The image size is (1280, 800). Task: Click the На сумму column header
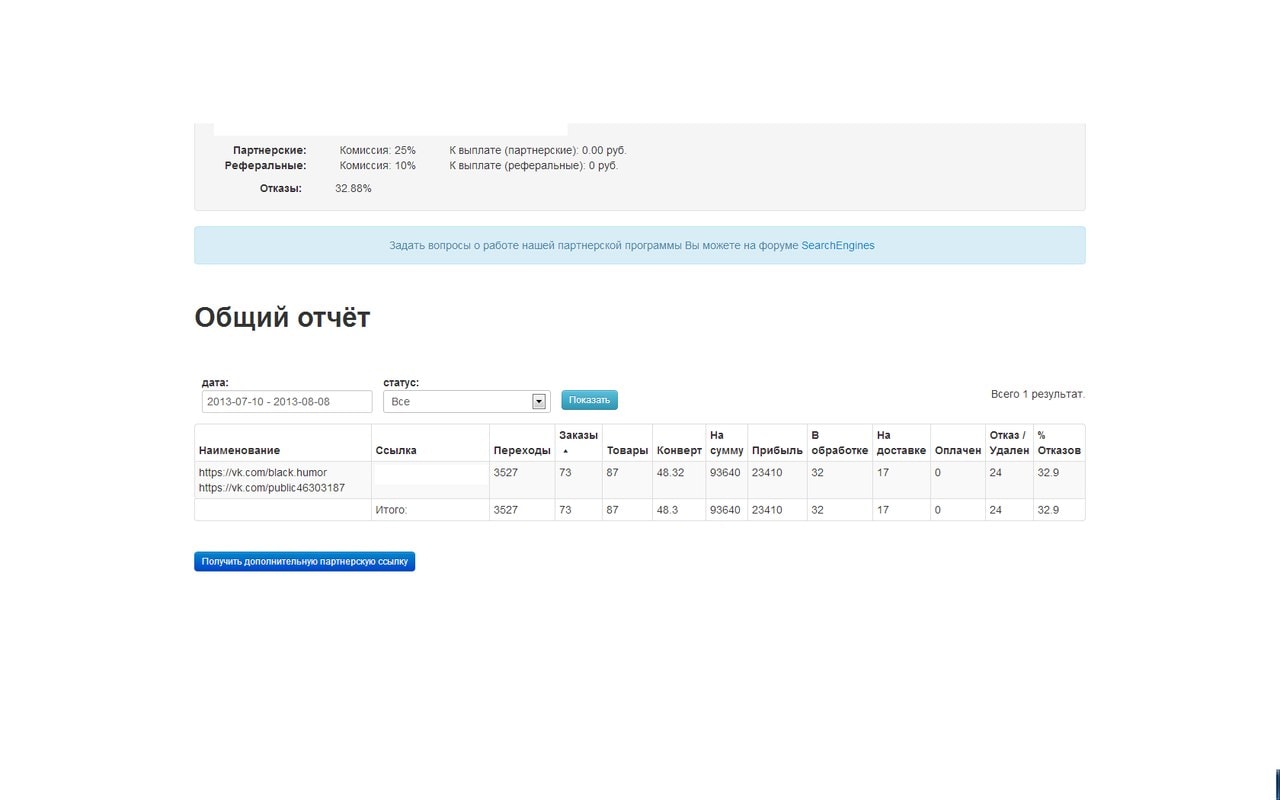[x=726, y=443]
